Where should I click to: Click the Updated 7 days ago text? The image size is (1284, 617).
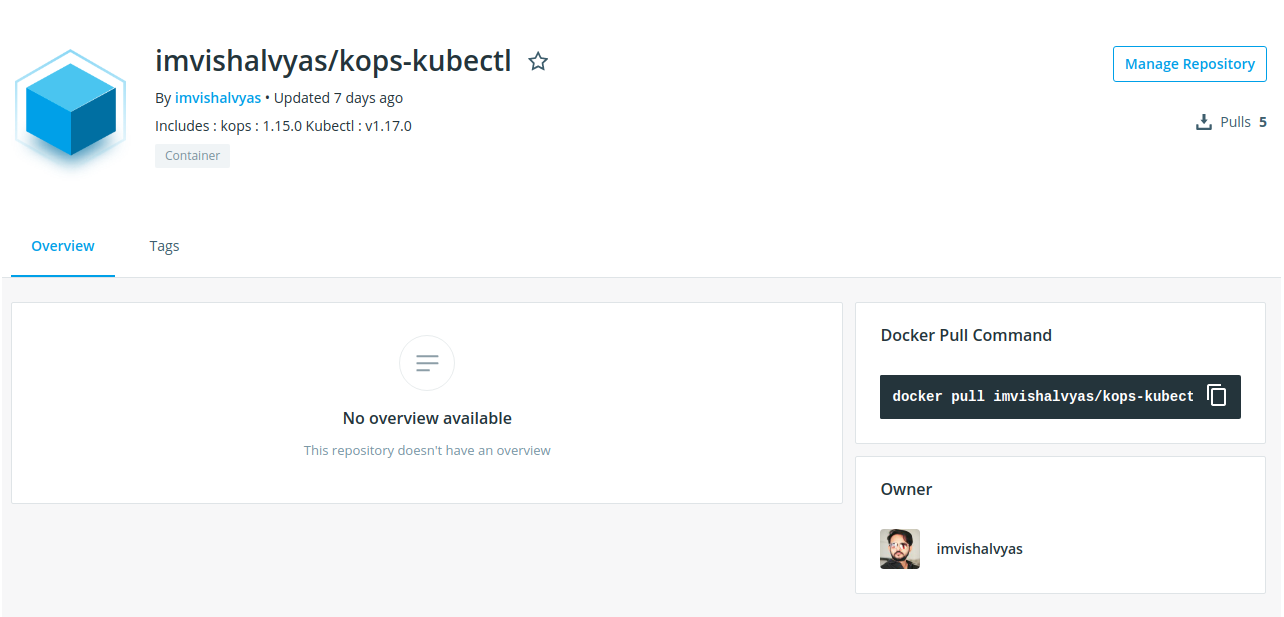click(x=338, y=98)
